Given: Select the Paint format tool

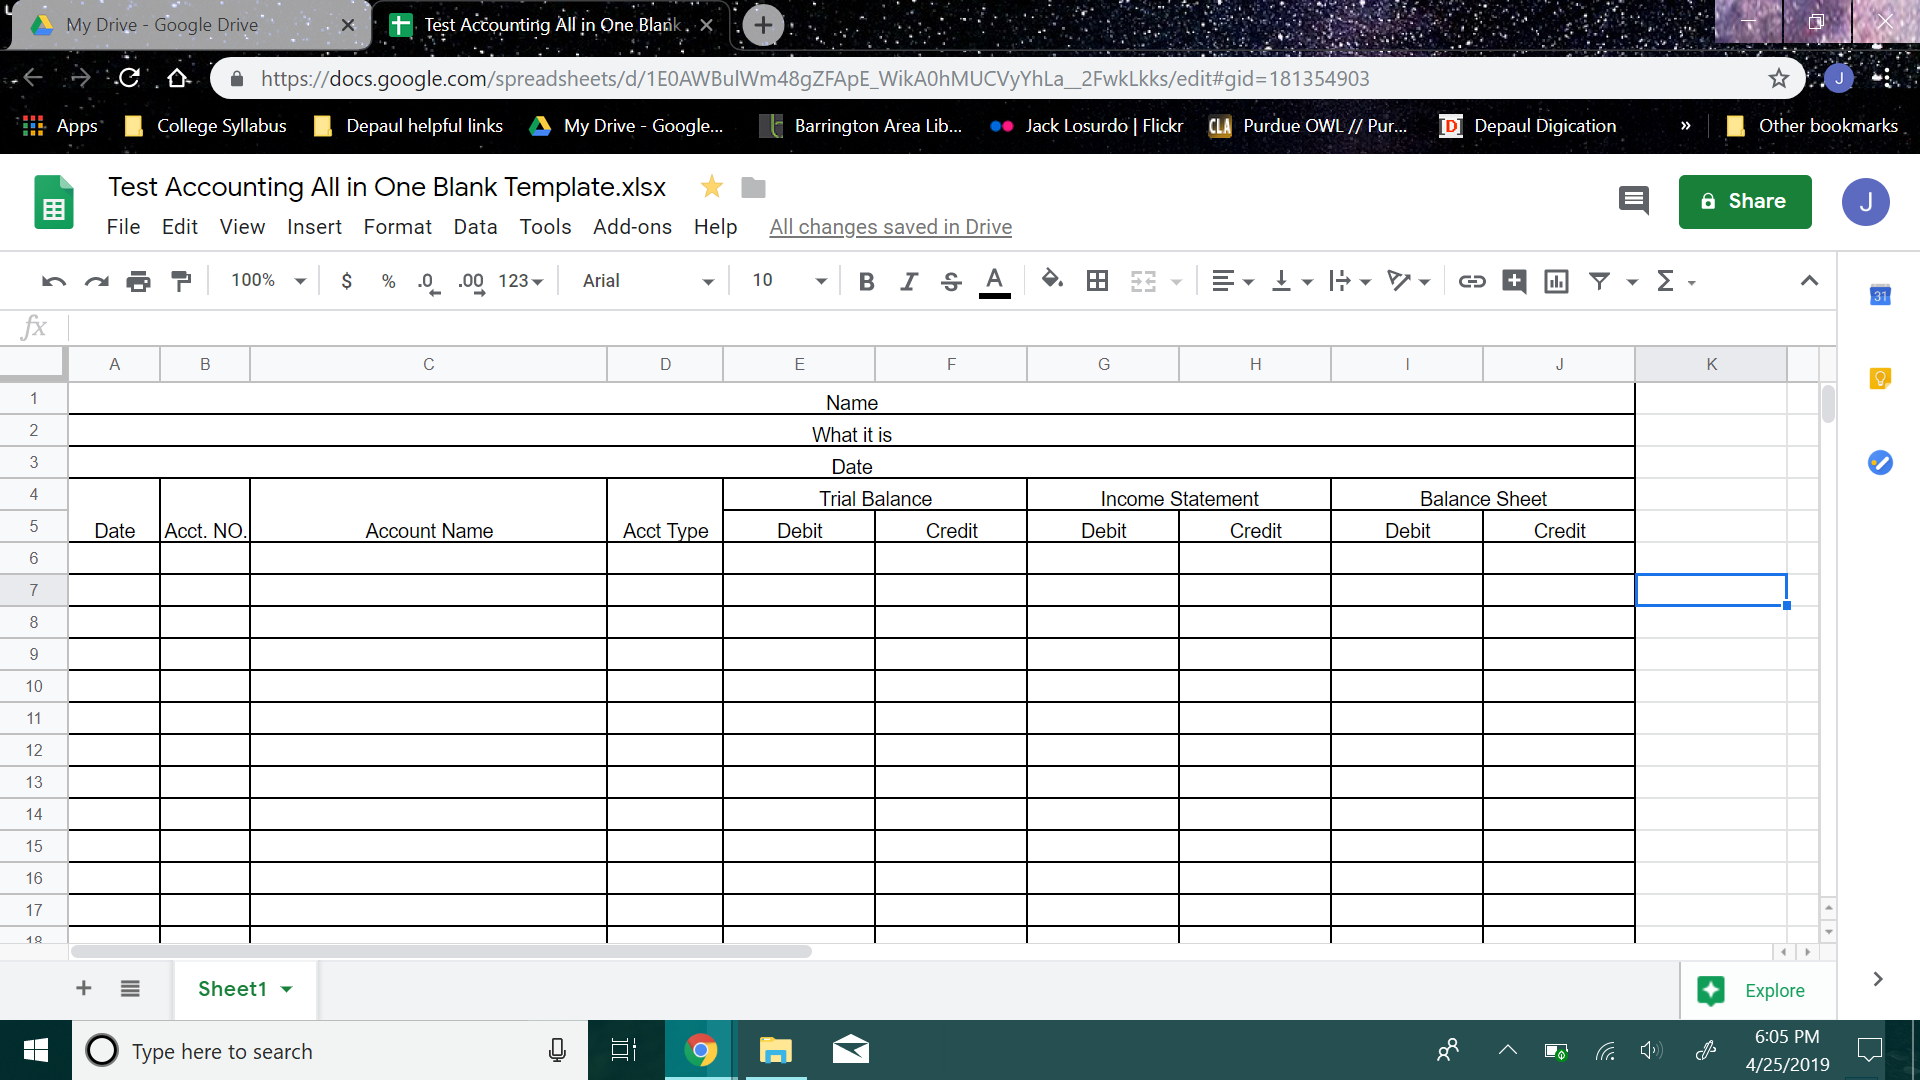Looking at the screenshot, I should tap(181, 281).
